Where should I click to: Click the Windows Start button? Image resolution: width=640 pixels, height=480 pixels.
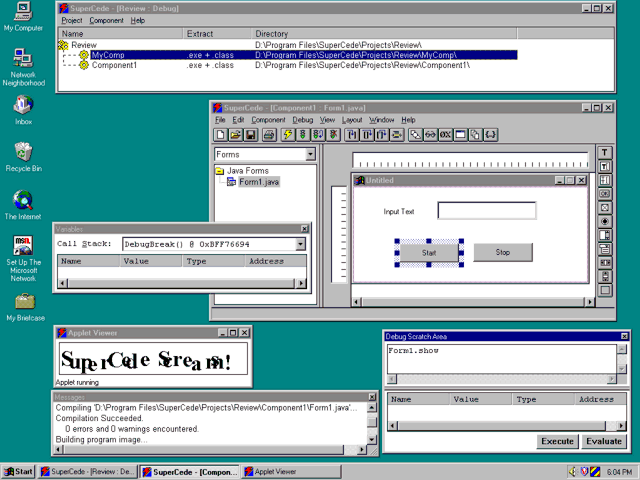point(18,471)
